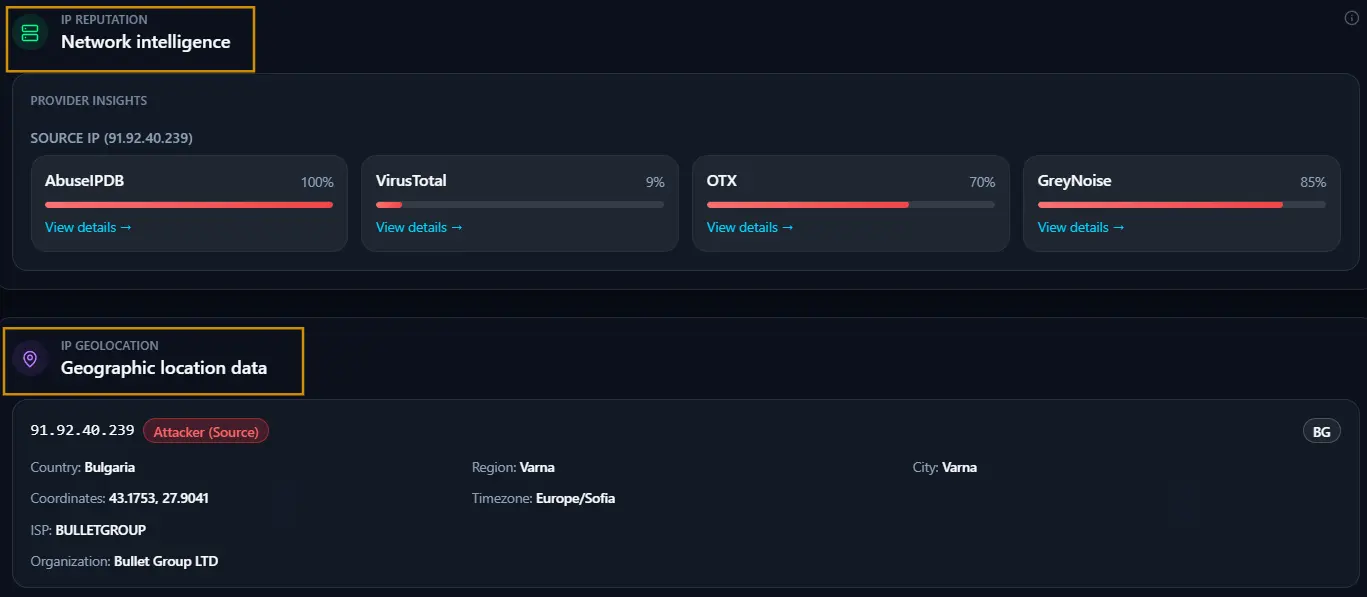The width and height of the screenshot is (1367, 597).
Task: Click the 91.92.40.239 address in geolocation card
Action: (x=82, y=430)
